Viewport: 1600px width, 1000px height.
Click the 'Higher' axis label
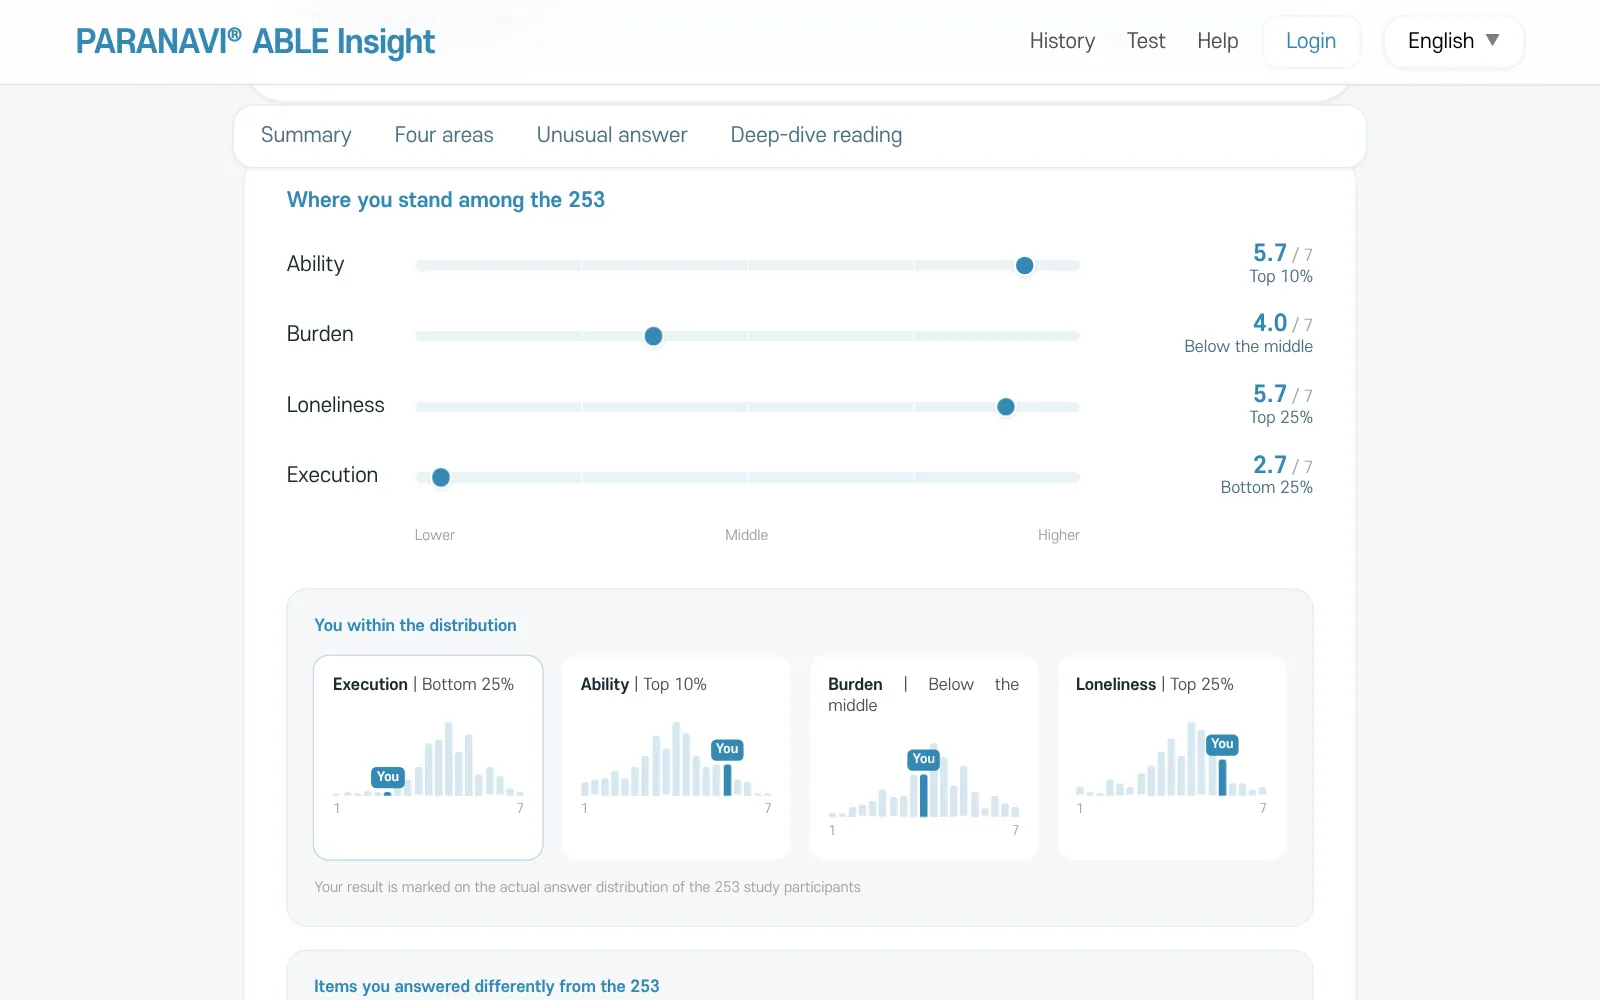tap(1058, 535)
